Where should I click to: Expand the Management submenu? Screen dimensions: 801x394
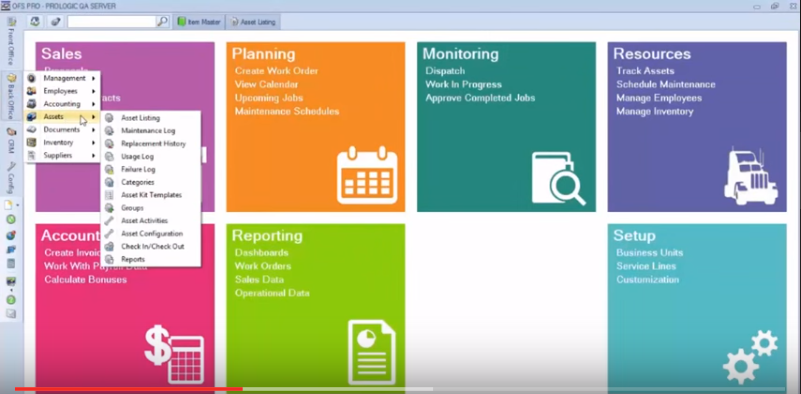pyautogui.click(x=62, y=78)
